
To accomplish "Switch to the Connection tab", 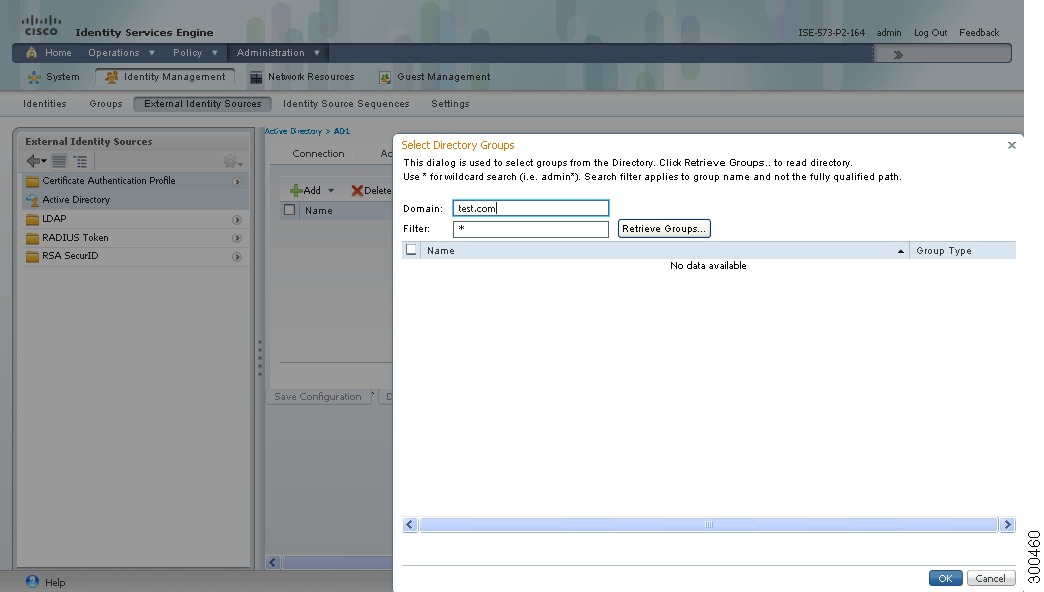I will [318, 154].
